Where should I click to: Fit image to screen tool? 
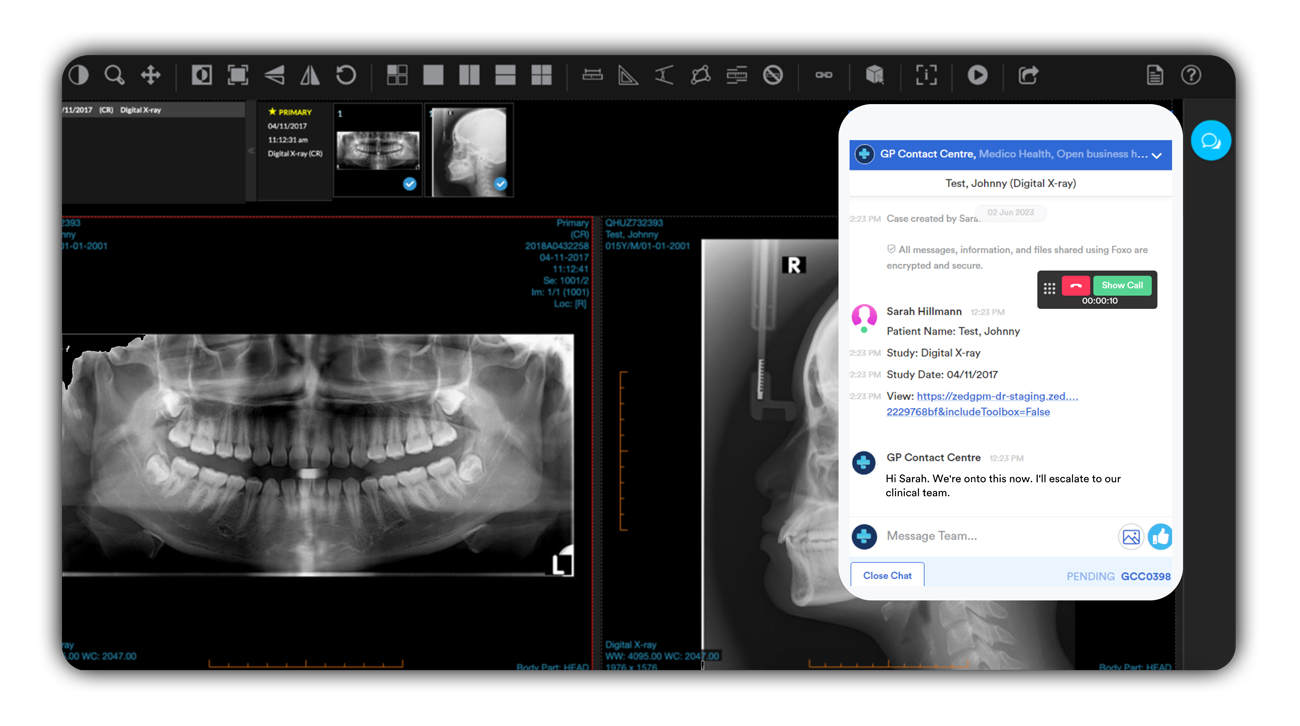click(238, 75)
